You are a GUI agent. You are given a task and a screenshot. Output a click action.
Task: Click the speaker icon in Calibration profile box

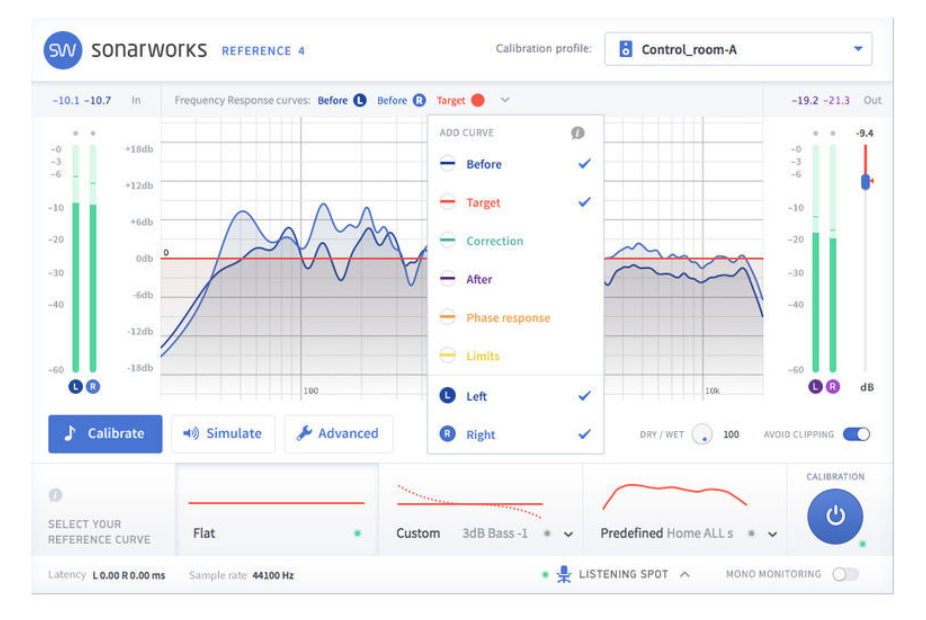pyautogui.click(x=625, y=49)
